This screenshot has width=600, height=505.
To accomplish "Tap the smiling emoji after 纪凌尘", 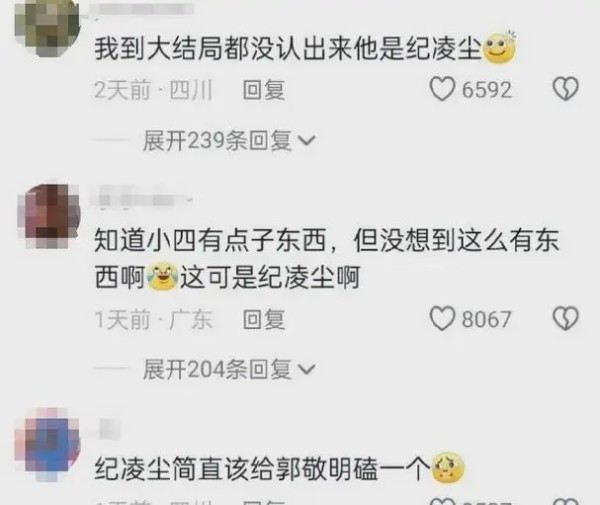I will coord(500,48).
